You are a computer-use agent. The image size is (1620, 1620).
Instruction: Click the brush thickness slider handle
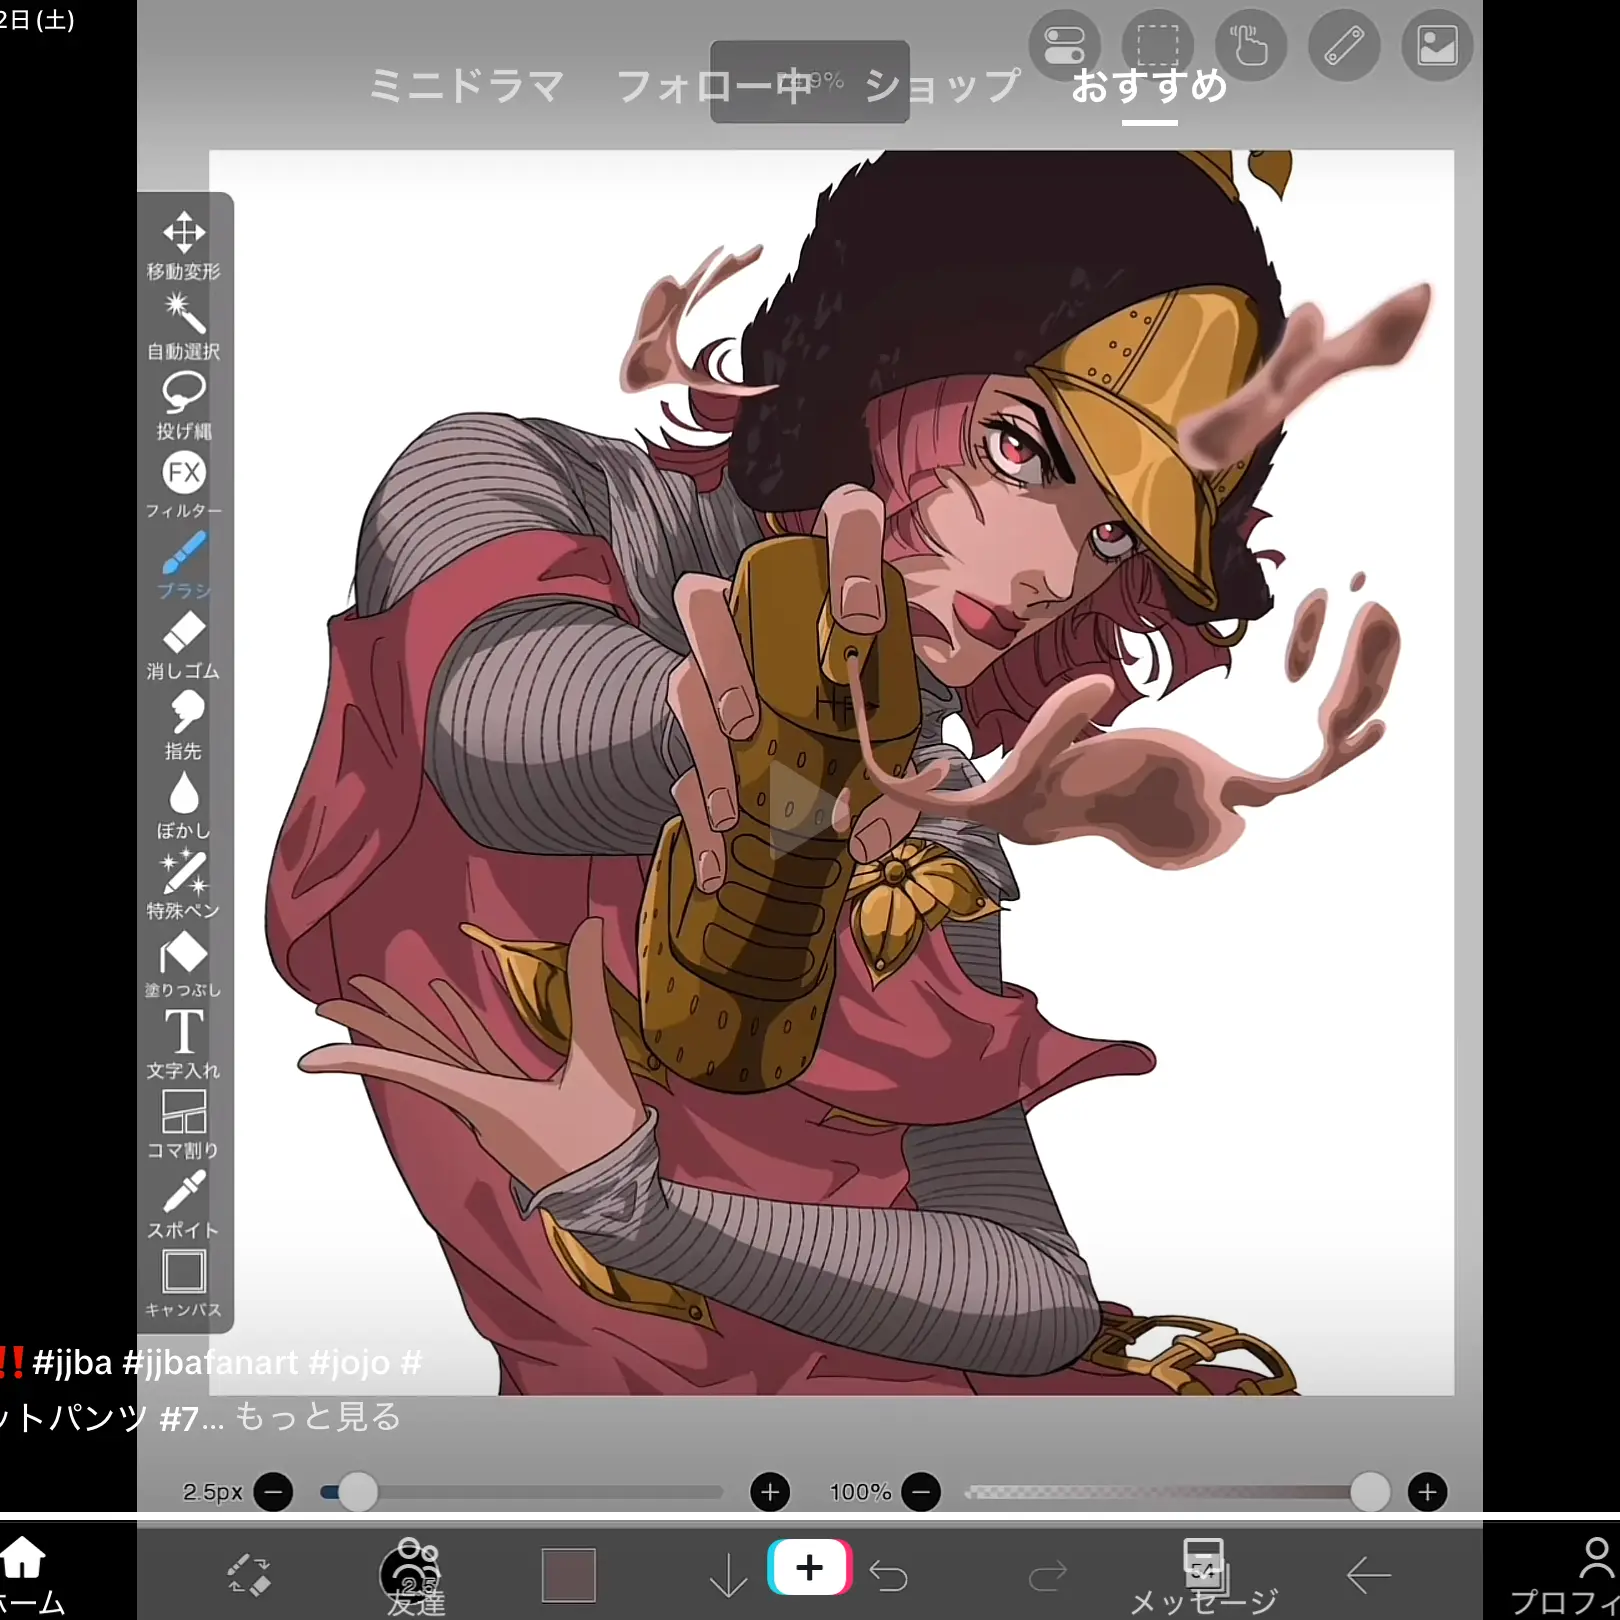(x=358, y=1492)
